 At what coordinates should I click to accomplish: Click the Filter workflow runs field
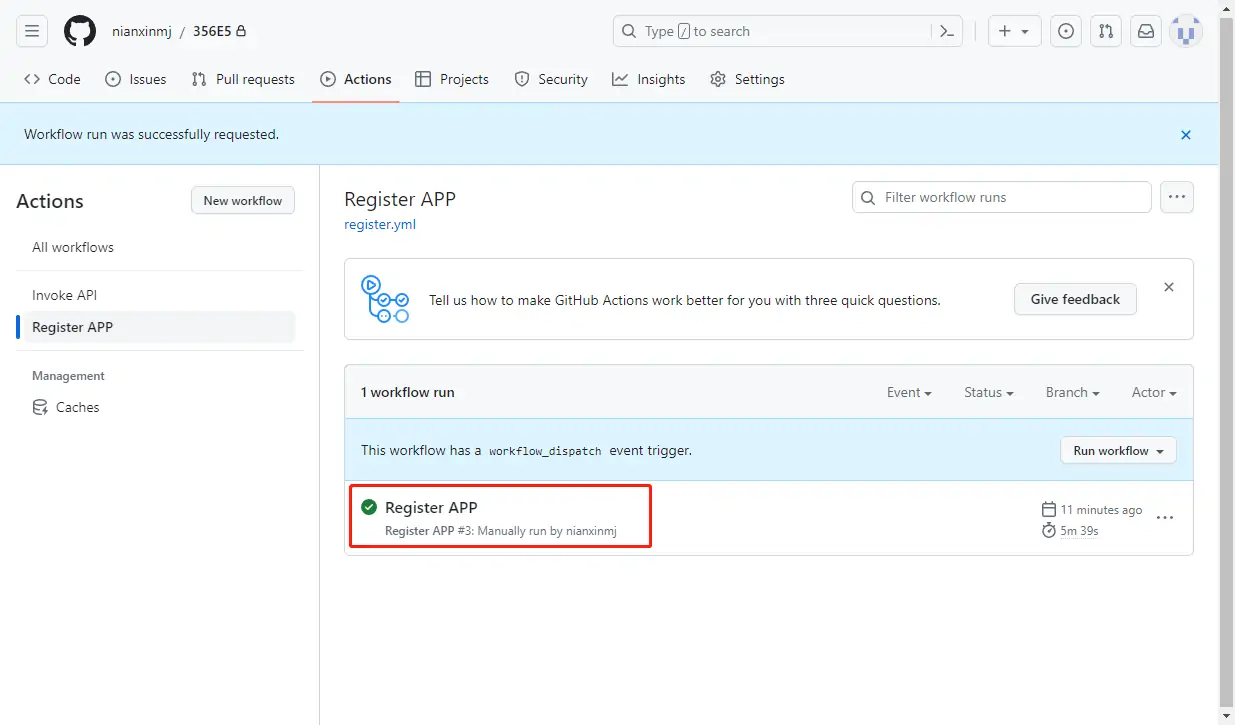(1001, 197)
